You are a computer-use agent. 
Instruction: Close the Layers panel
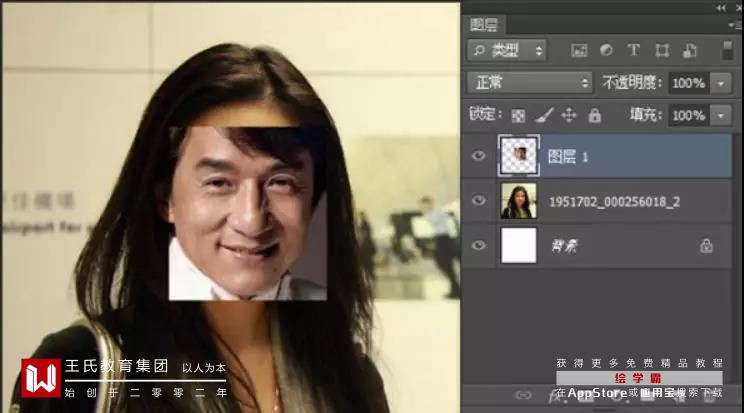(x=739, y=8)
